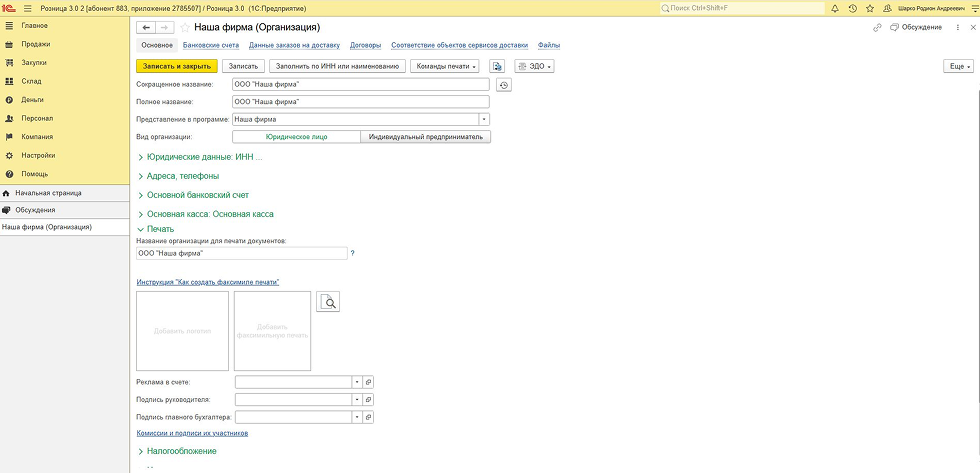Select Индивидуальный предприниматель organization type
This screenshot has height=473, width=980.
426,136
